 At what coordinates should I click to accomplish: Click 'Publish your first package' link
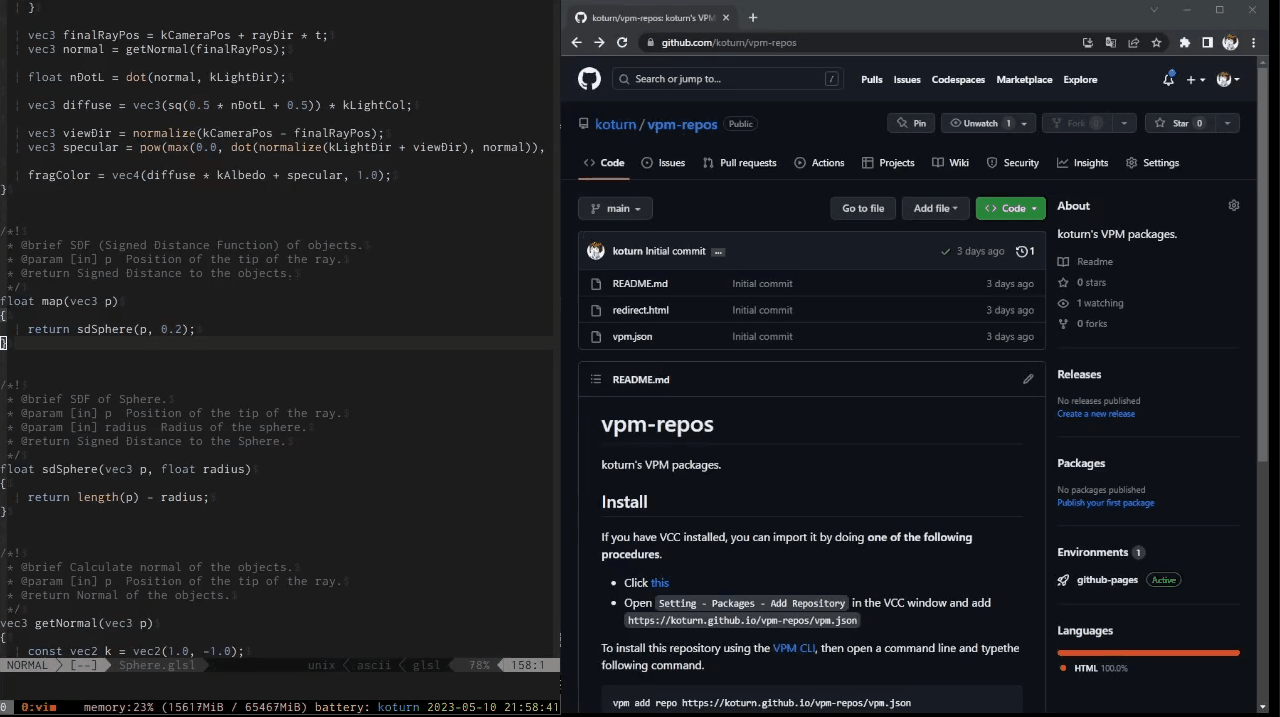pyautogui.click(x=1106, y=503)
